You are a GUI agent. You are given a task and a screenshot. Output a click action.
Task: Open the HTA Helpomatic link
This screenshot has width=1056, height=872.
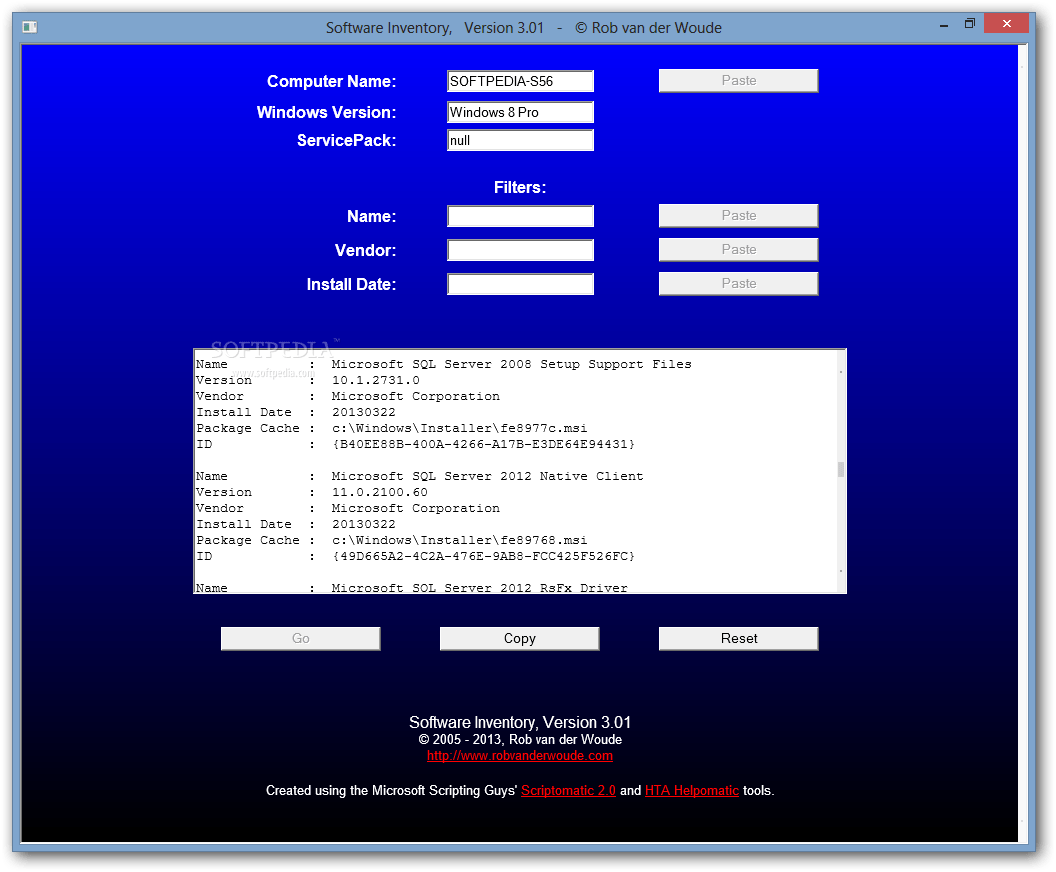click(692, 791)
